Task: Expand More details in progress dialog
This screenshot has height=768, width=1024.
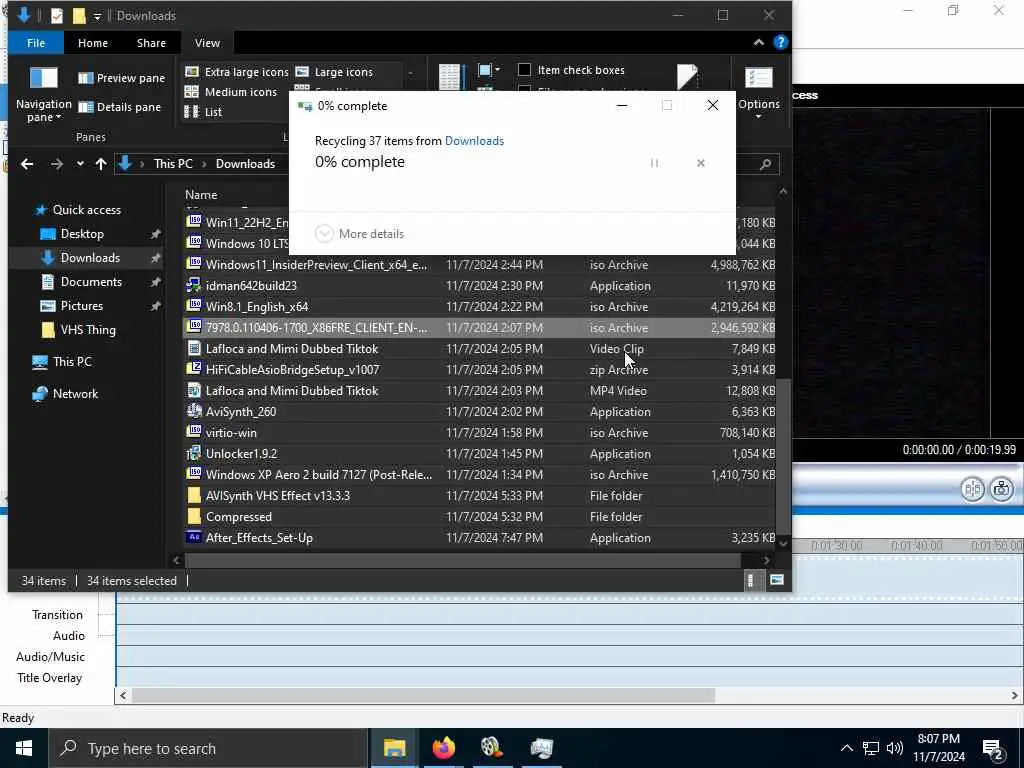Action: (x=359, y=233)
